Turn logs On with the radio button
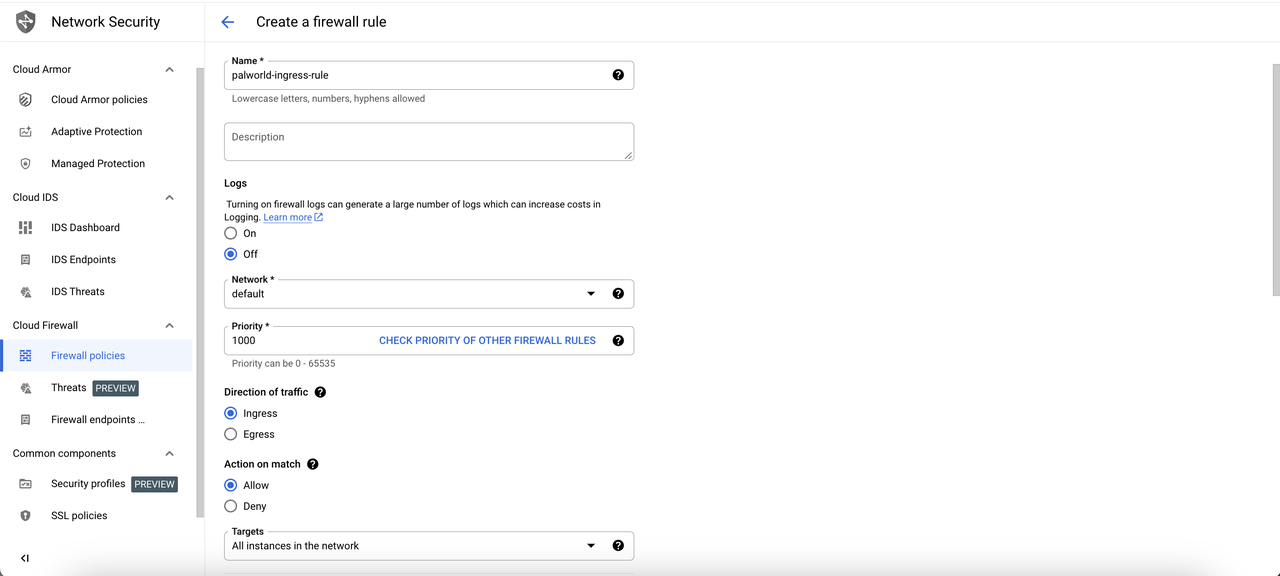Image resolution: width=1280 pixels, height=576 pixels. pyautogui.click(x=231, y=233)
